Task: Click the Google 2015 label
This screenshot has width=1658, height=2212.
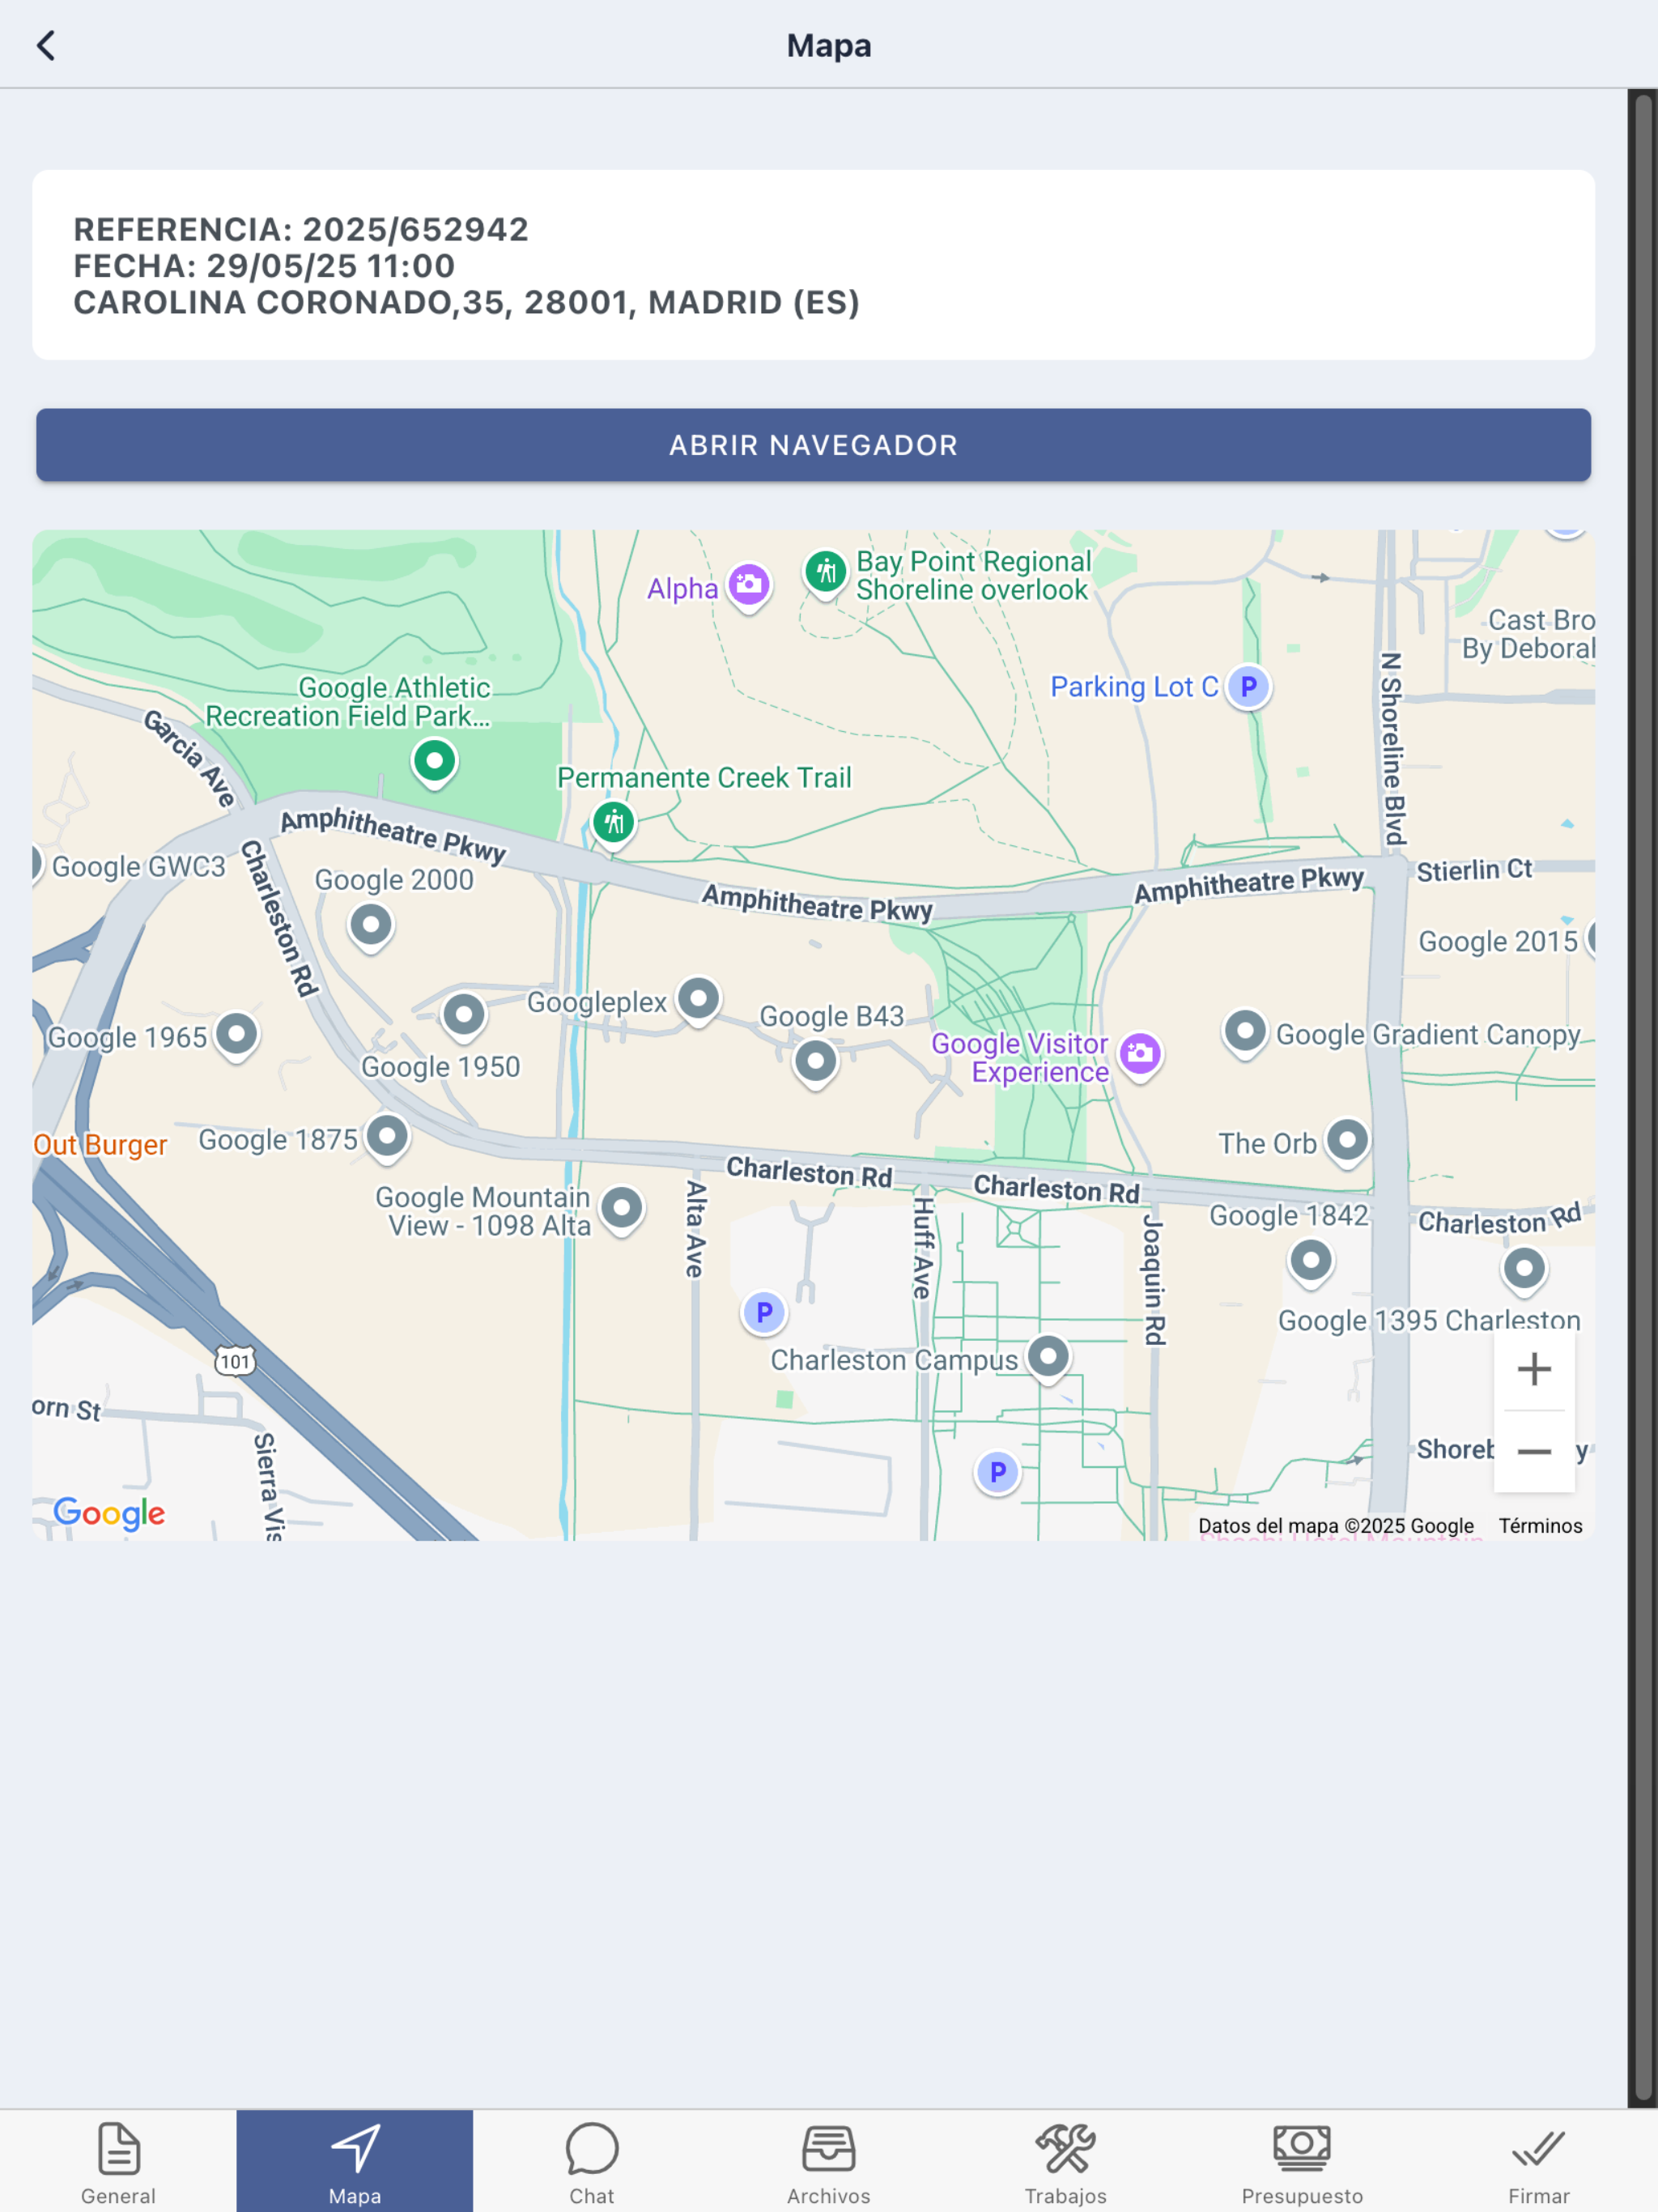Action: point(1497,942)
